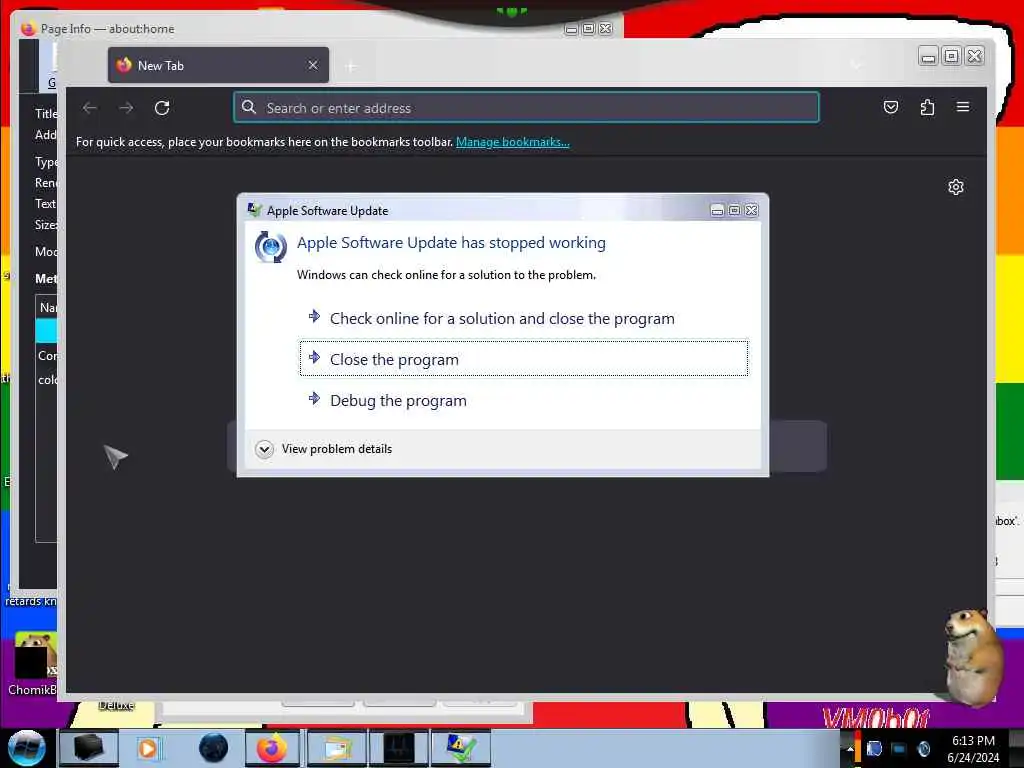Close the Page Info window
1024x768 pixels.
click(x=606, y=29)
